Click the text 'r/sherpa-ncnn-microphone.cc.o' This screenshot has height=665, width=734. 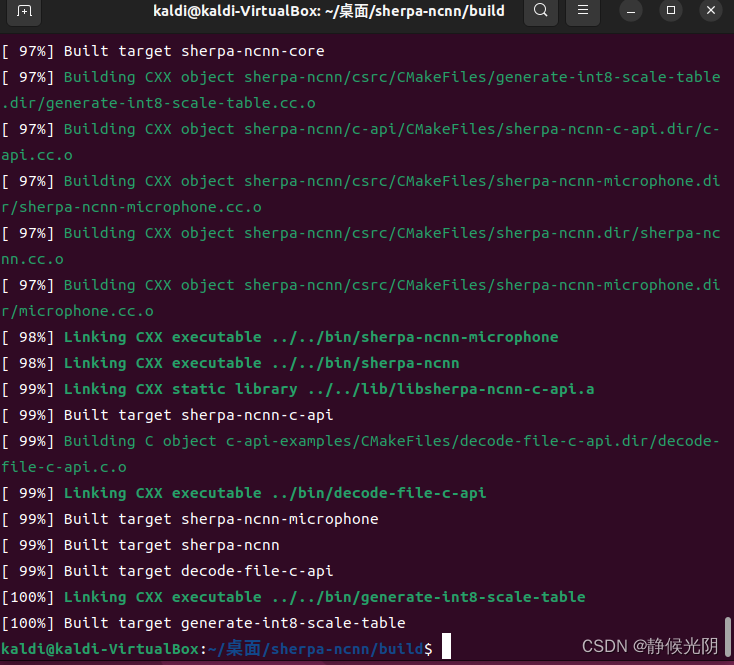pyautogui.click(x=131, y=207)
